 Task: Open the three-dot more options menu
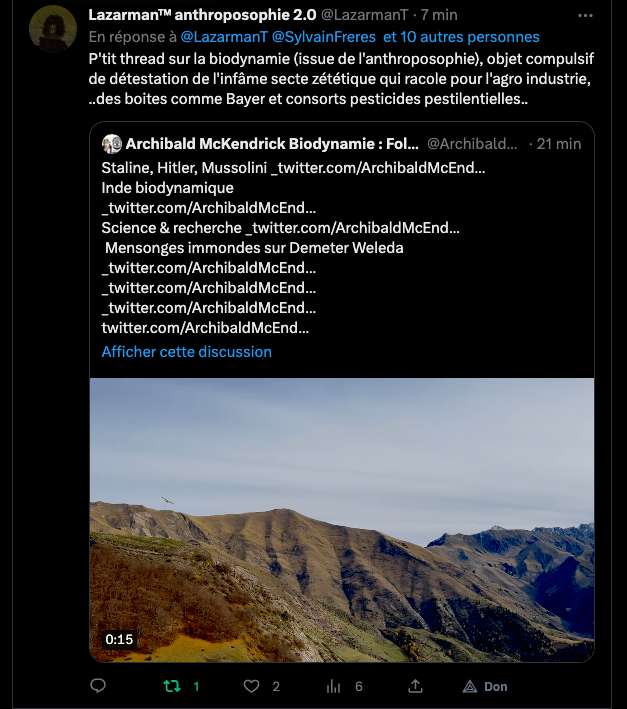tap(585, 15)
